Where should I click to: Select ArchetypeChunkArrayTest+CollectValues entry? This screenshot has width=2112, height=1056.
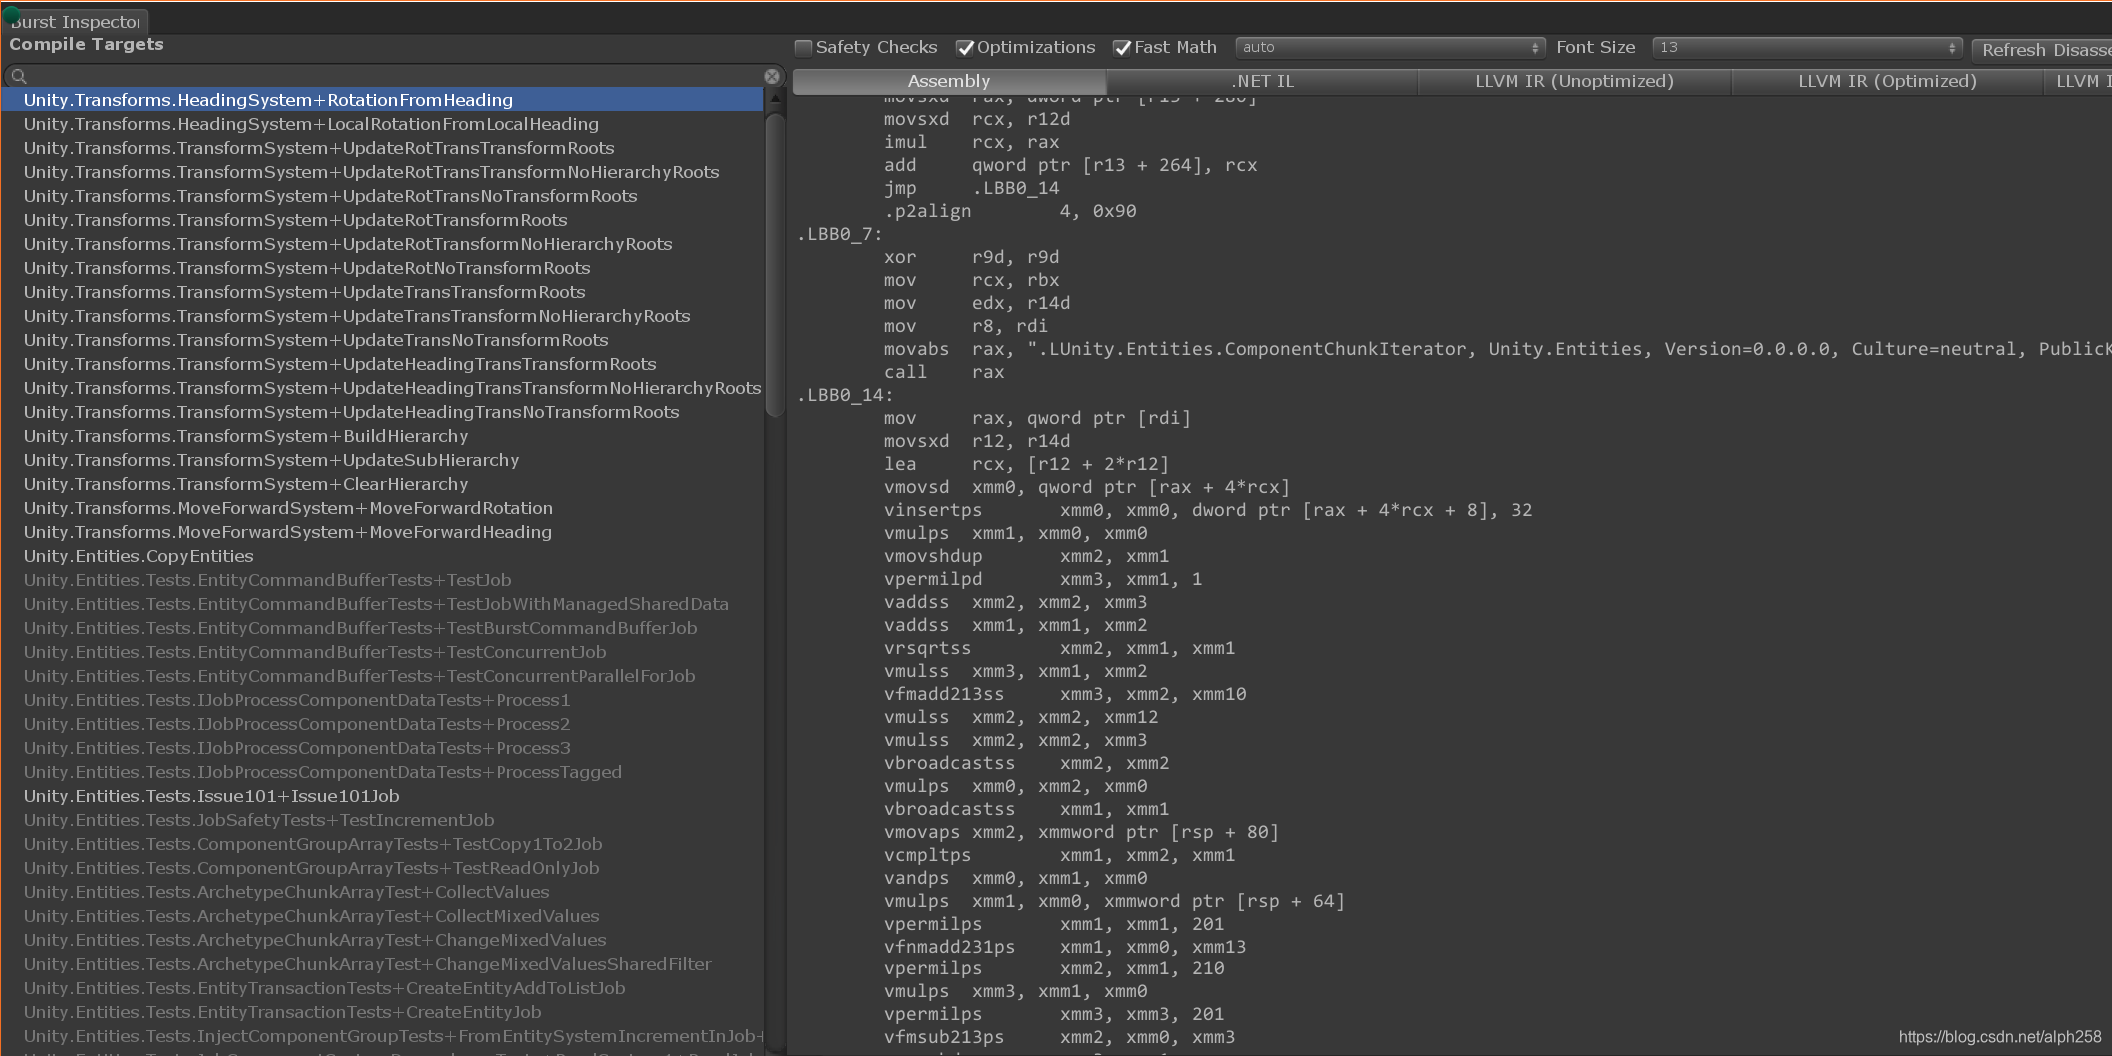pyautogui.click(x=382, y=892)
